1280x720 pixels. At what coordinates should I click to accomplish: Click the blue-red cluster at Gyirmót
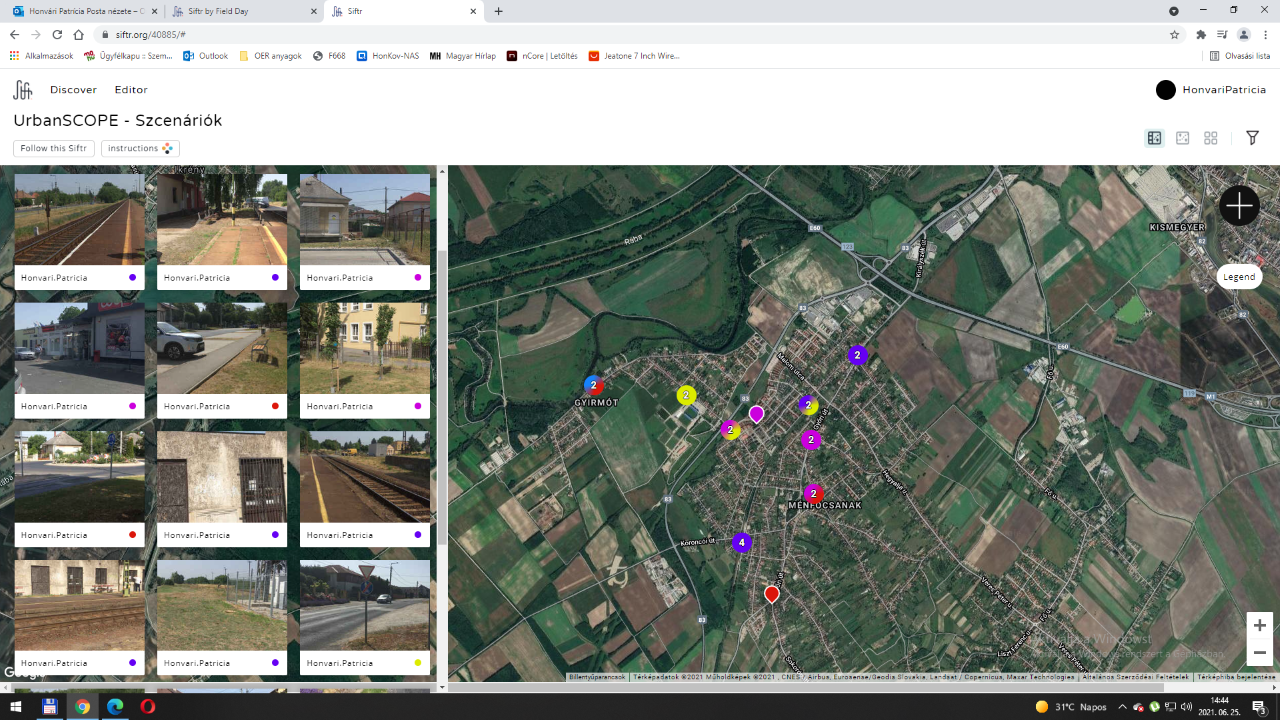(593, 385)
